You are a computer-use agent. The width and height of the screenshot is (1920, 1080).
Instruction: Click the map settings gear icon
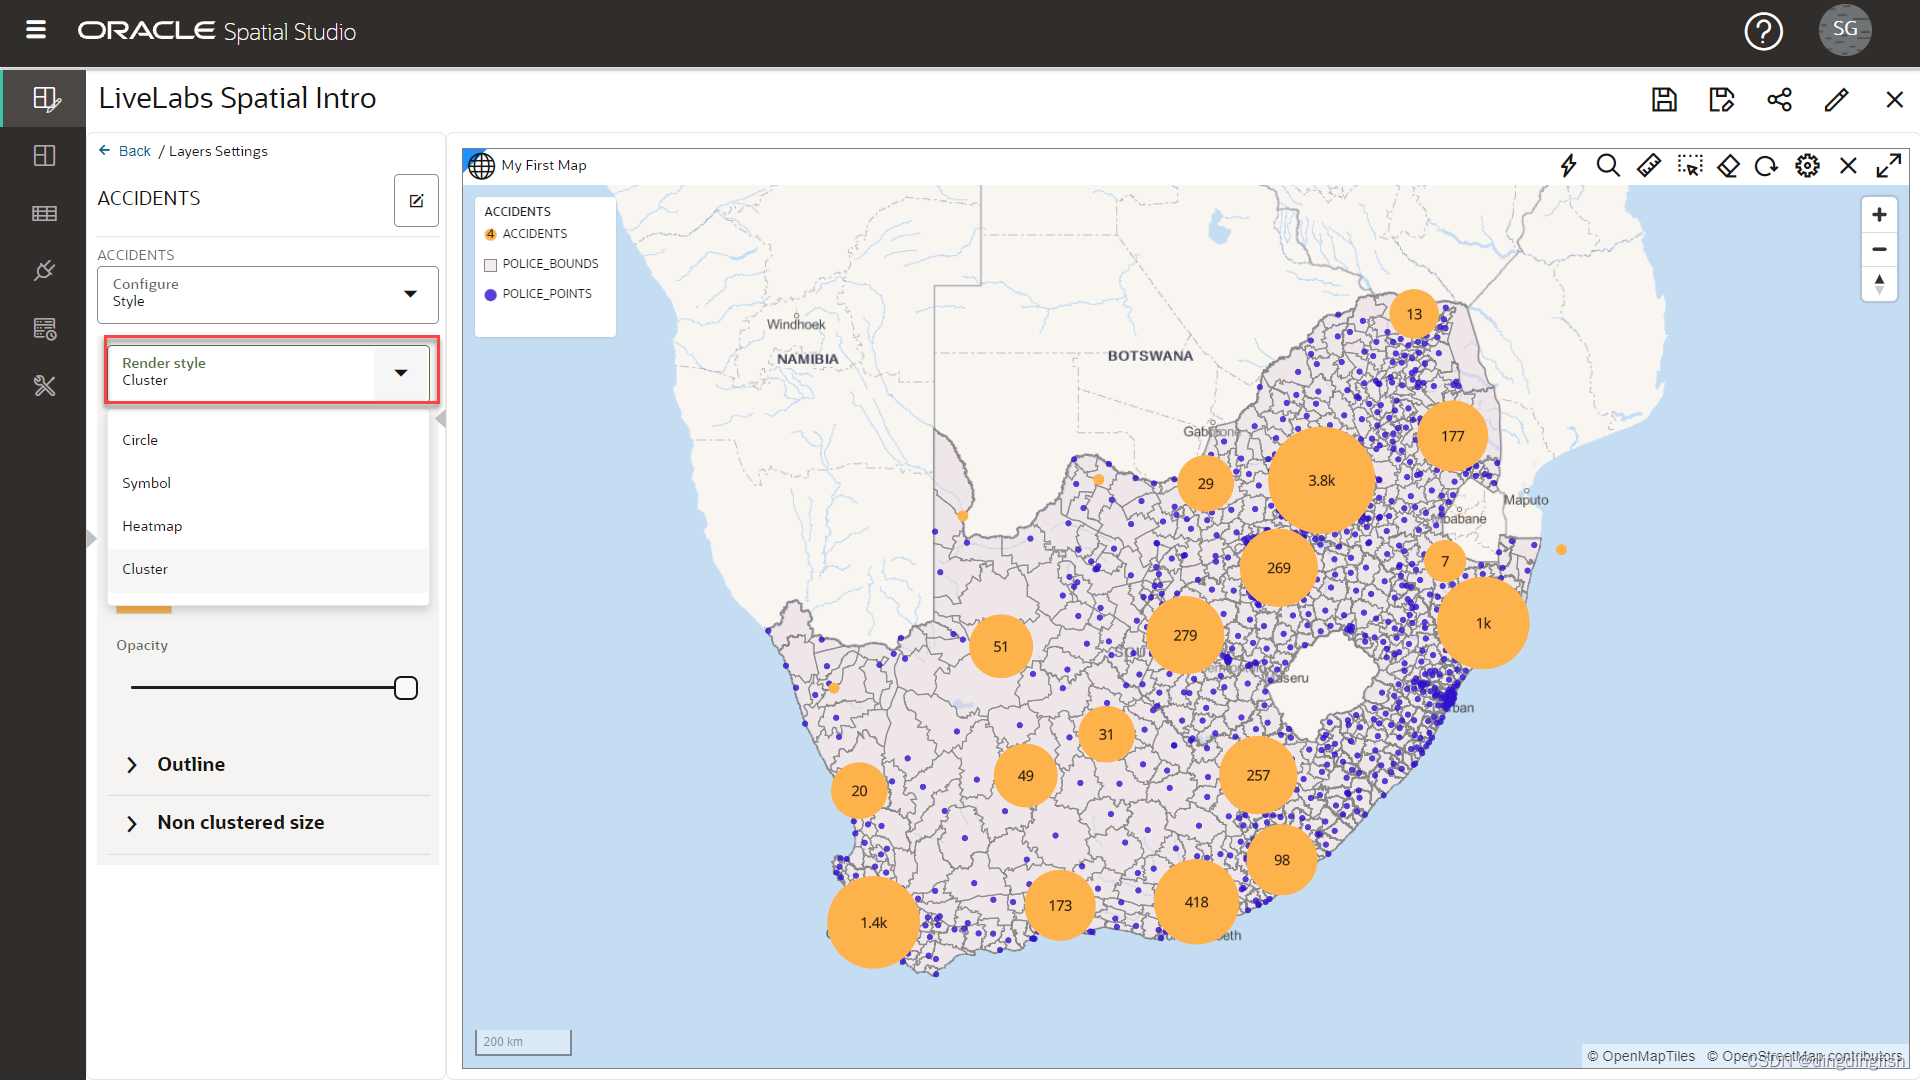coord(1807,165)
